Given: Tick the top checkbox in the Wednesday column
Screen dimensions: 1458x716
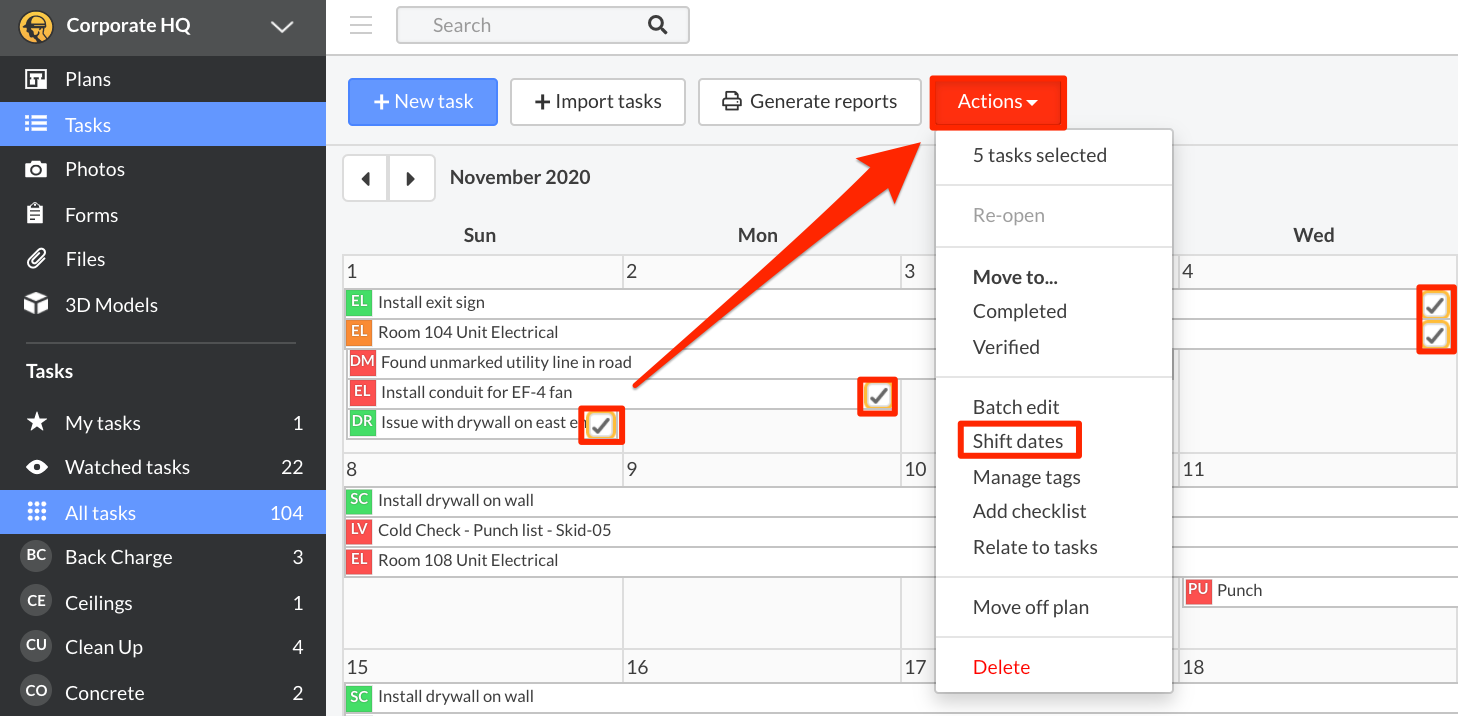Looking at the screenshot, I should tap(1435, 304).
